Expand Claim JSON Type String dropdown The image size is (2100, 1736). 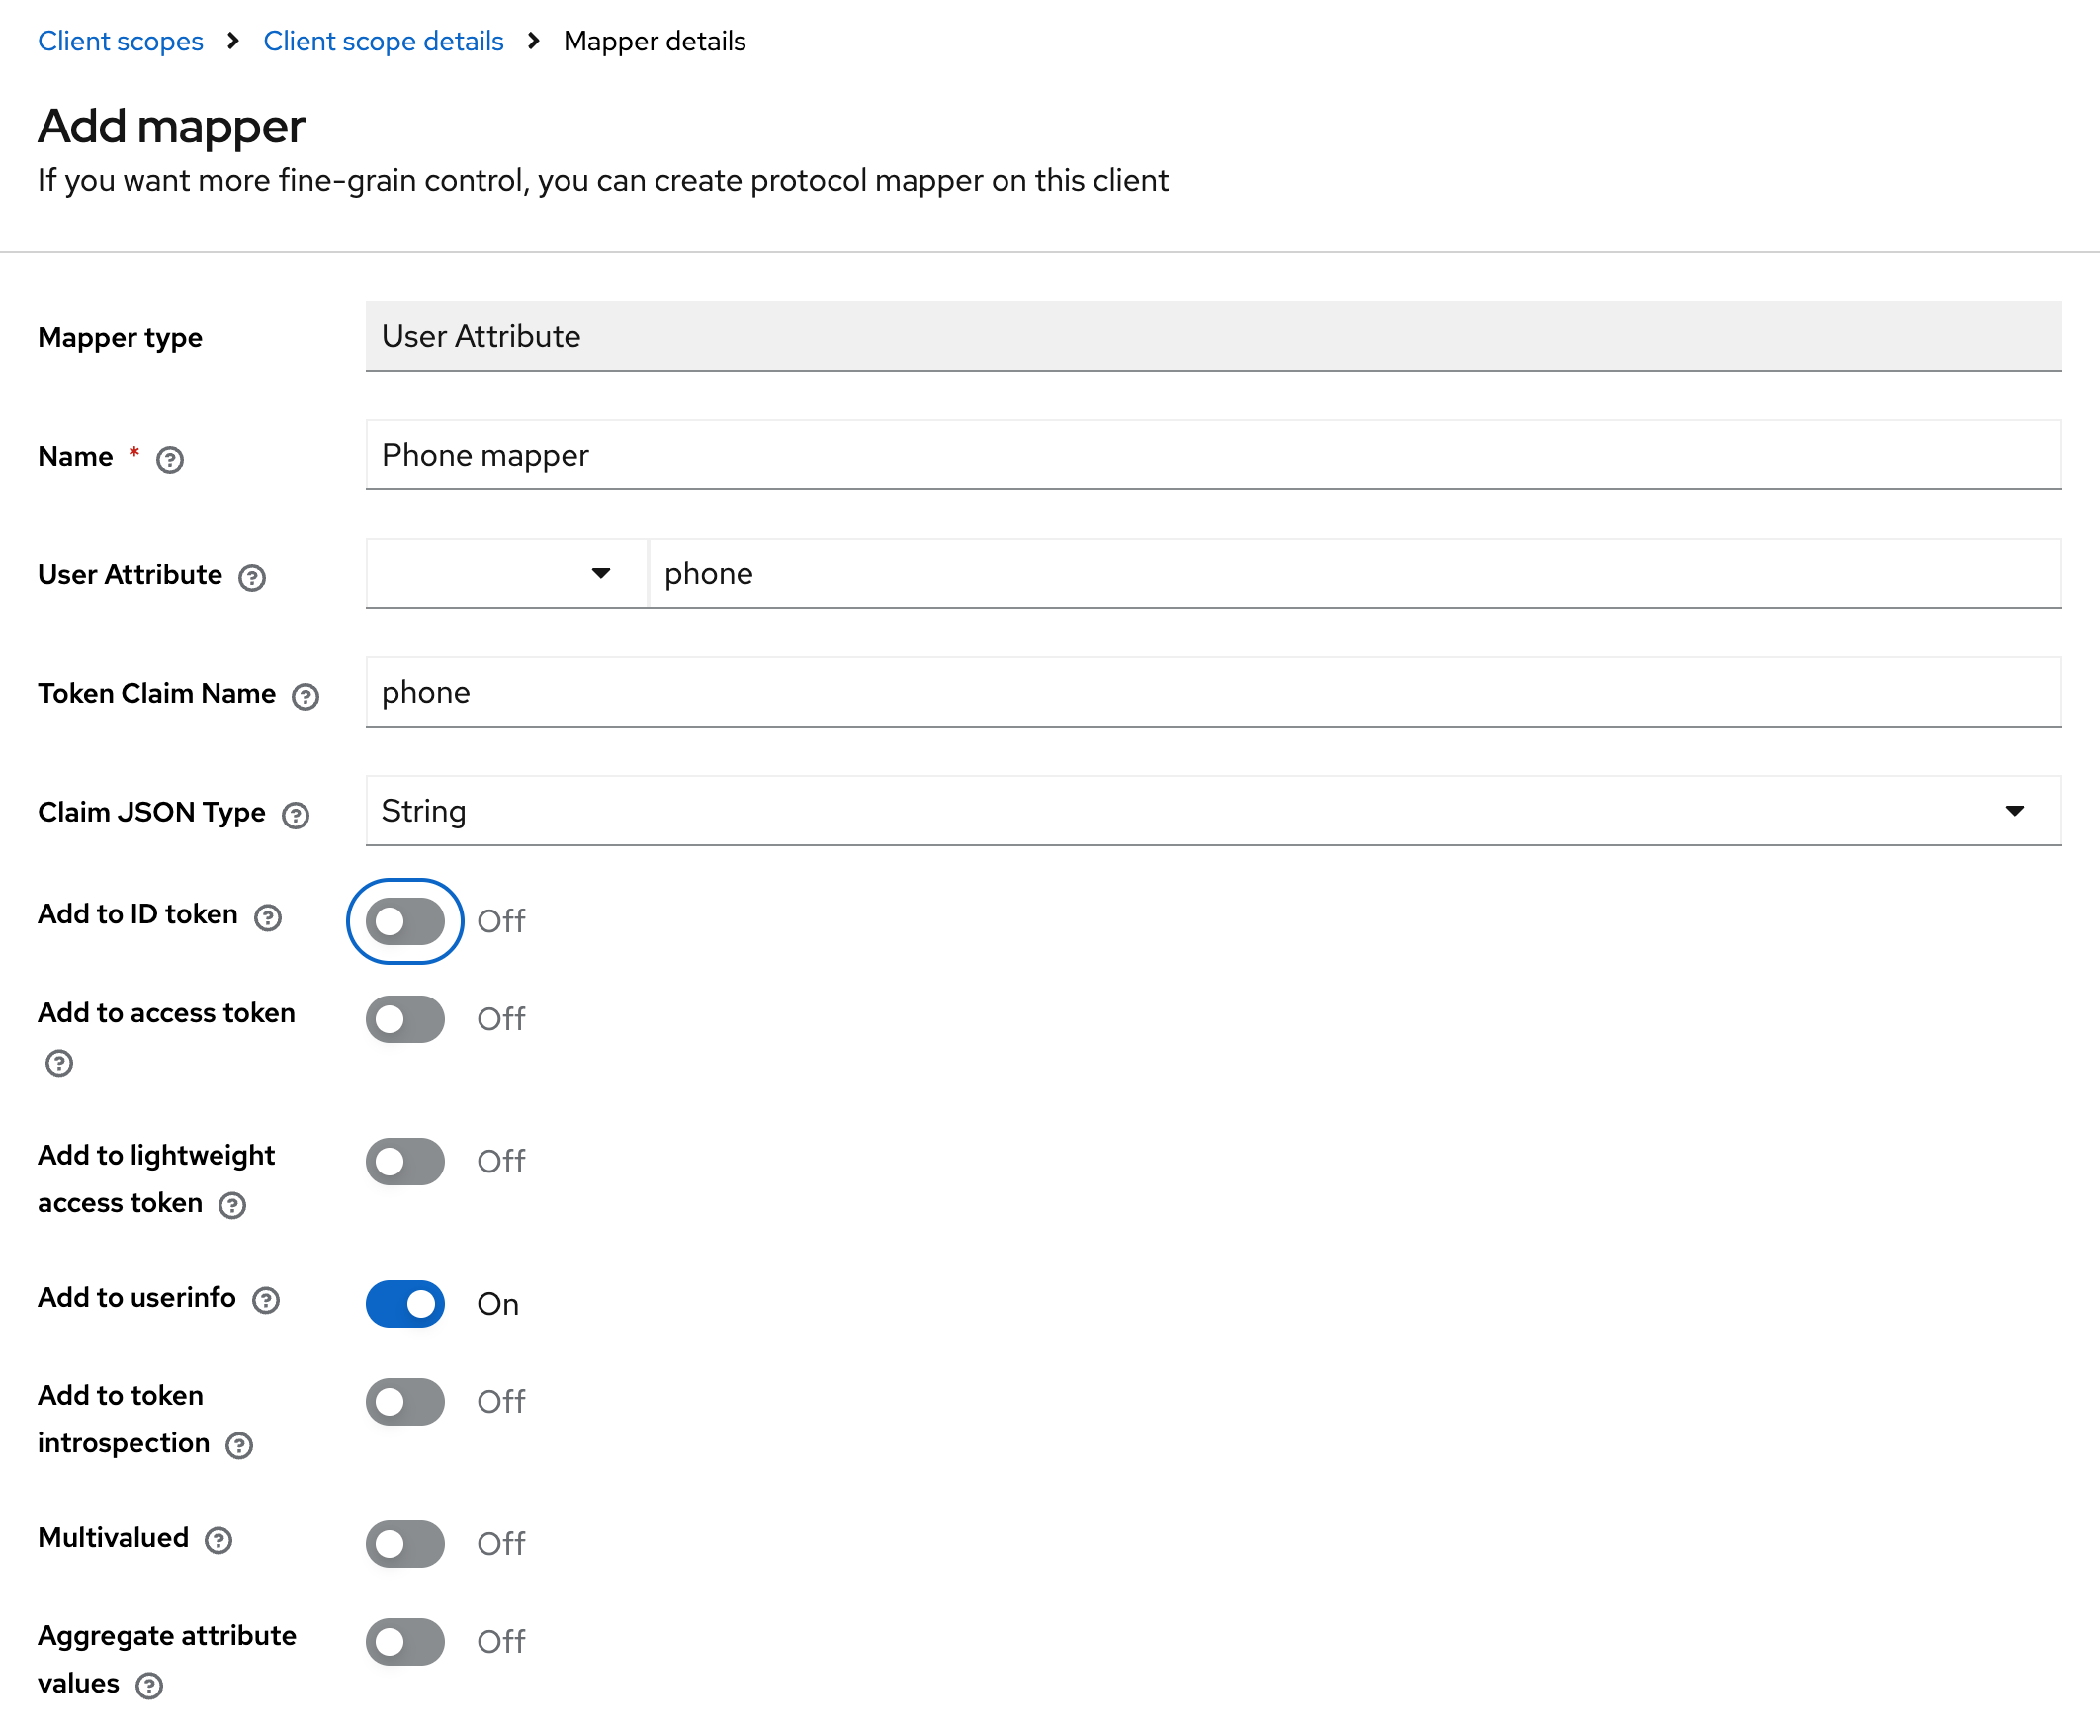click(1212, 811)
